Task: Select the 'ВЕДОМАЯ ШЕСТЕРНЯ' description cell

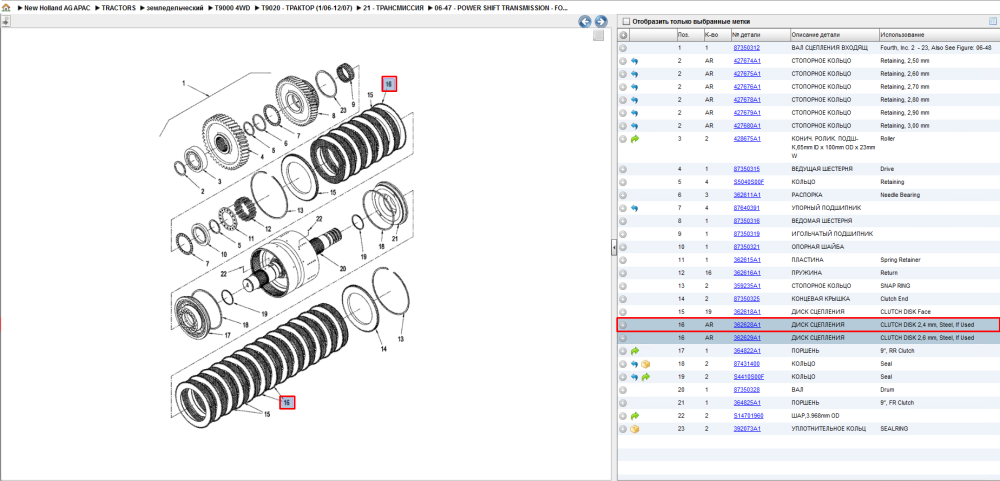Action: click(821, 221)
